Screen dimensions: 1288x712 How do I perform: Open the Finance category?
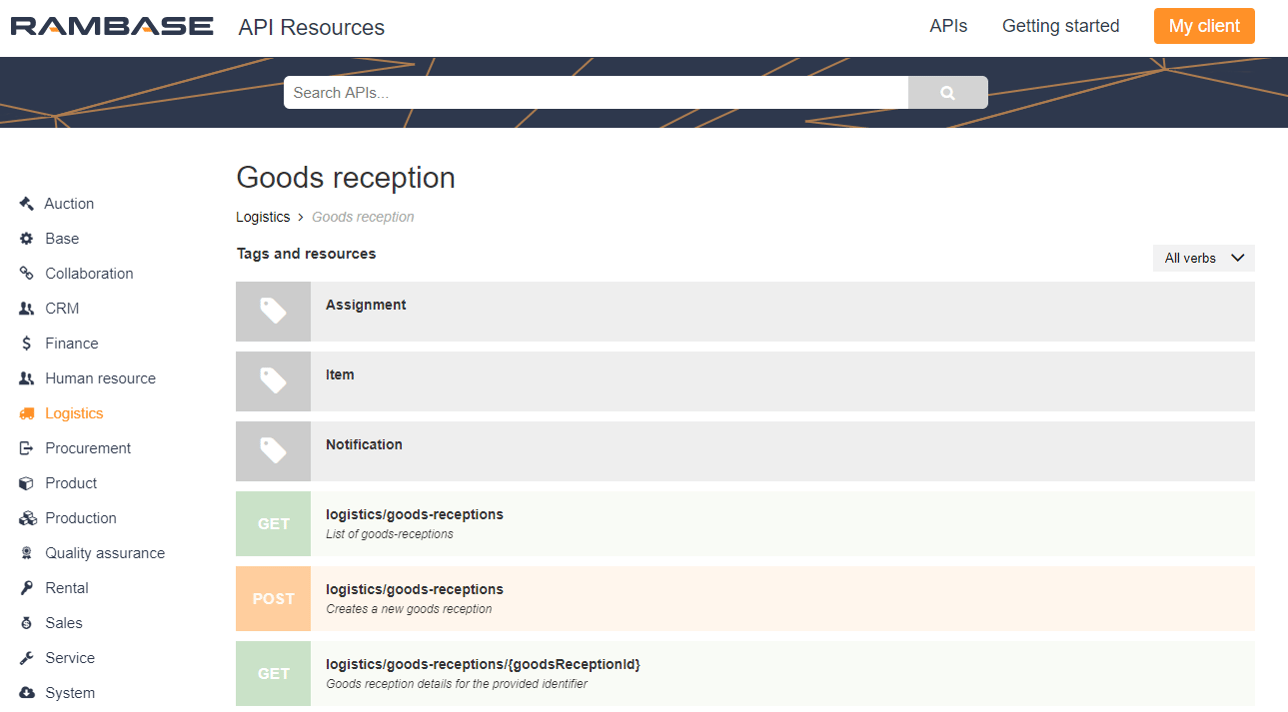[x=72, y=343]
